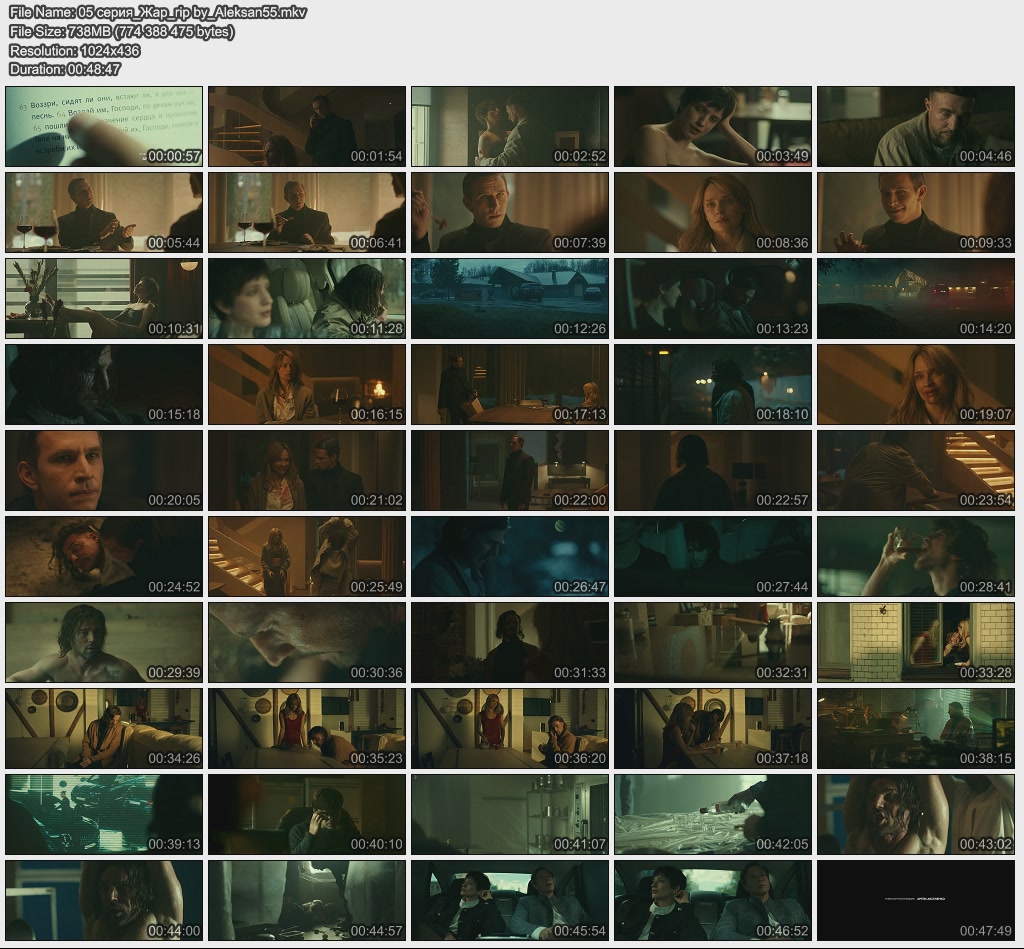Viewport: 1024px width, 949px height.
Task: Select the black credits frame at 00:47:49
Action: tap(916, 900)
